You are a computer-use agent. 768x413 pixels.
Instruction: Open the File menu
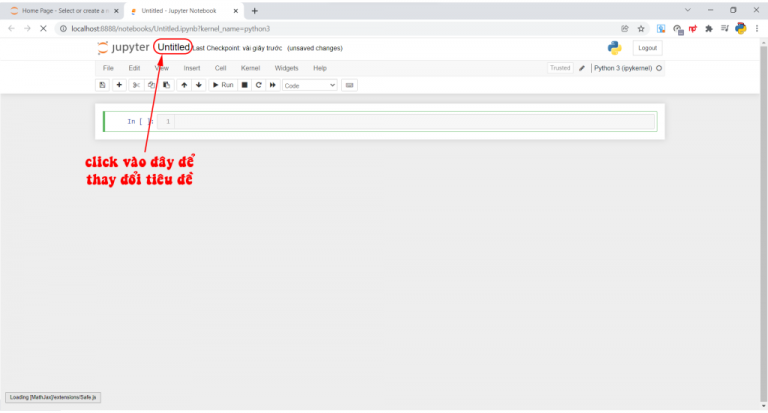108,68
